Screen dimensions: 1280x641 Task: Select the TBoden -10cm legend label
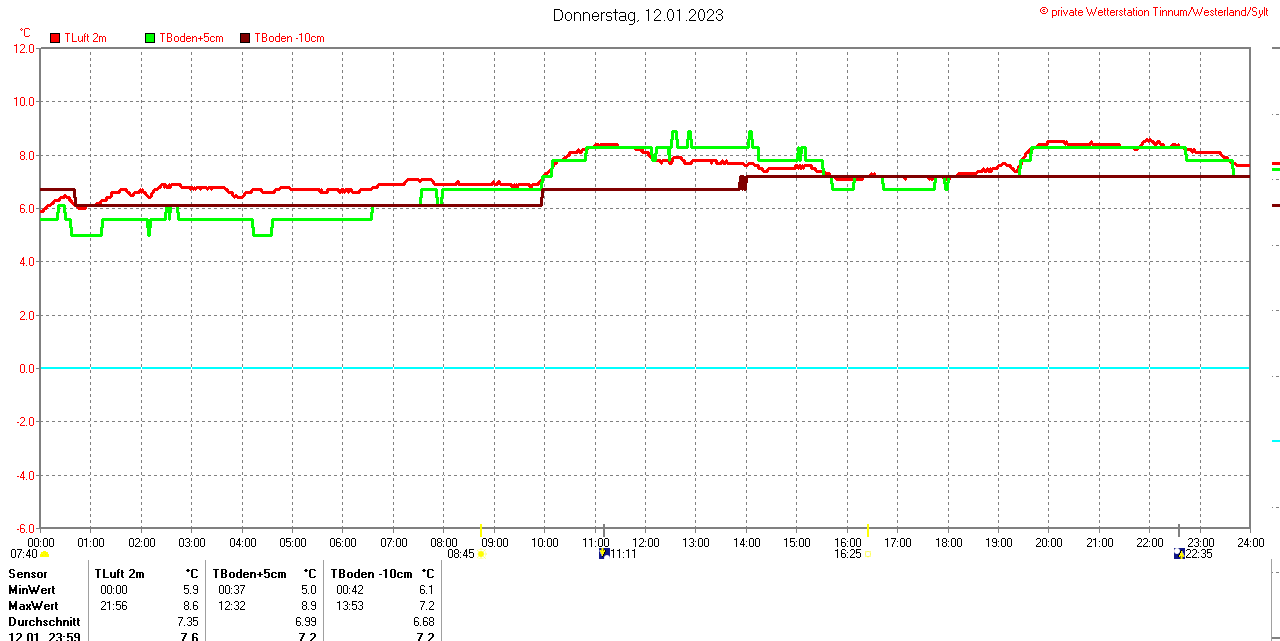(289, 38)
